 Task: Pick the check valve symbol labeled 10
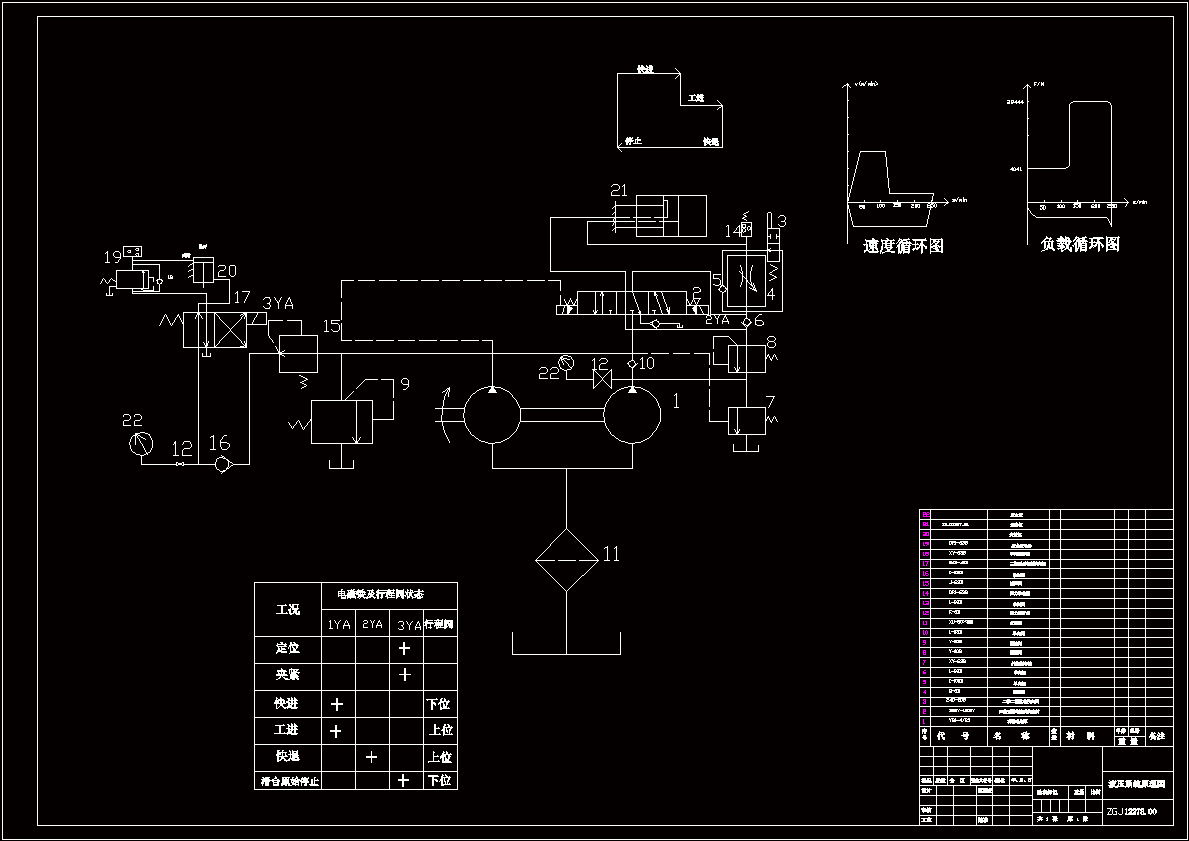point(632,364)
